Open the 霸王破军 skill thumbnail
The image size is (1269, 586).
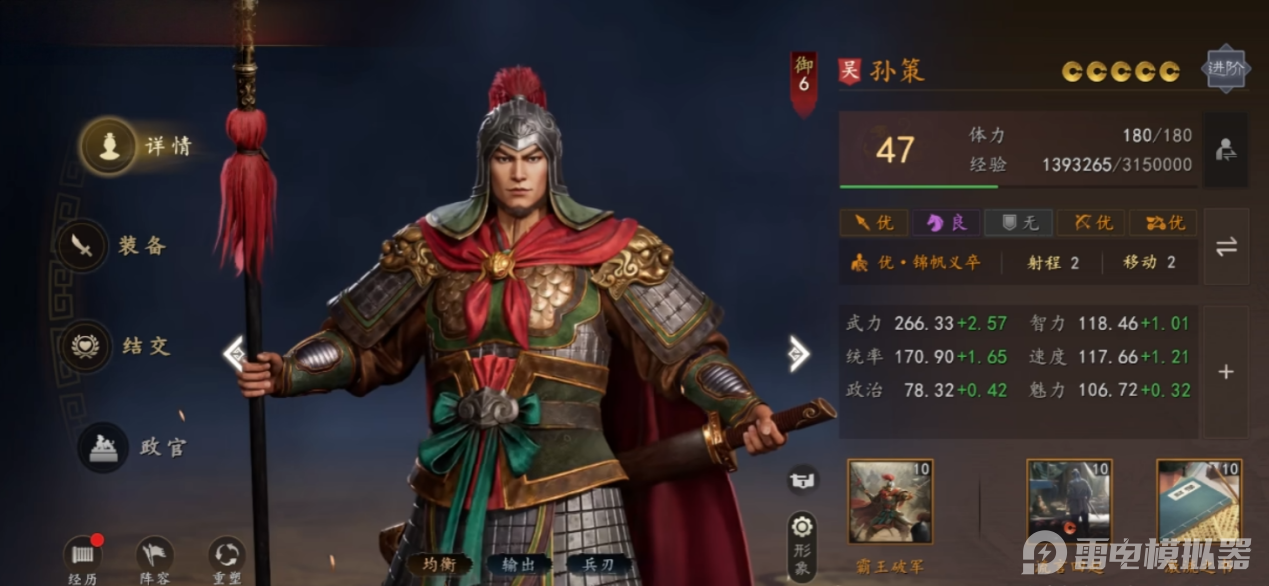pos(889,501)
